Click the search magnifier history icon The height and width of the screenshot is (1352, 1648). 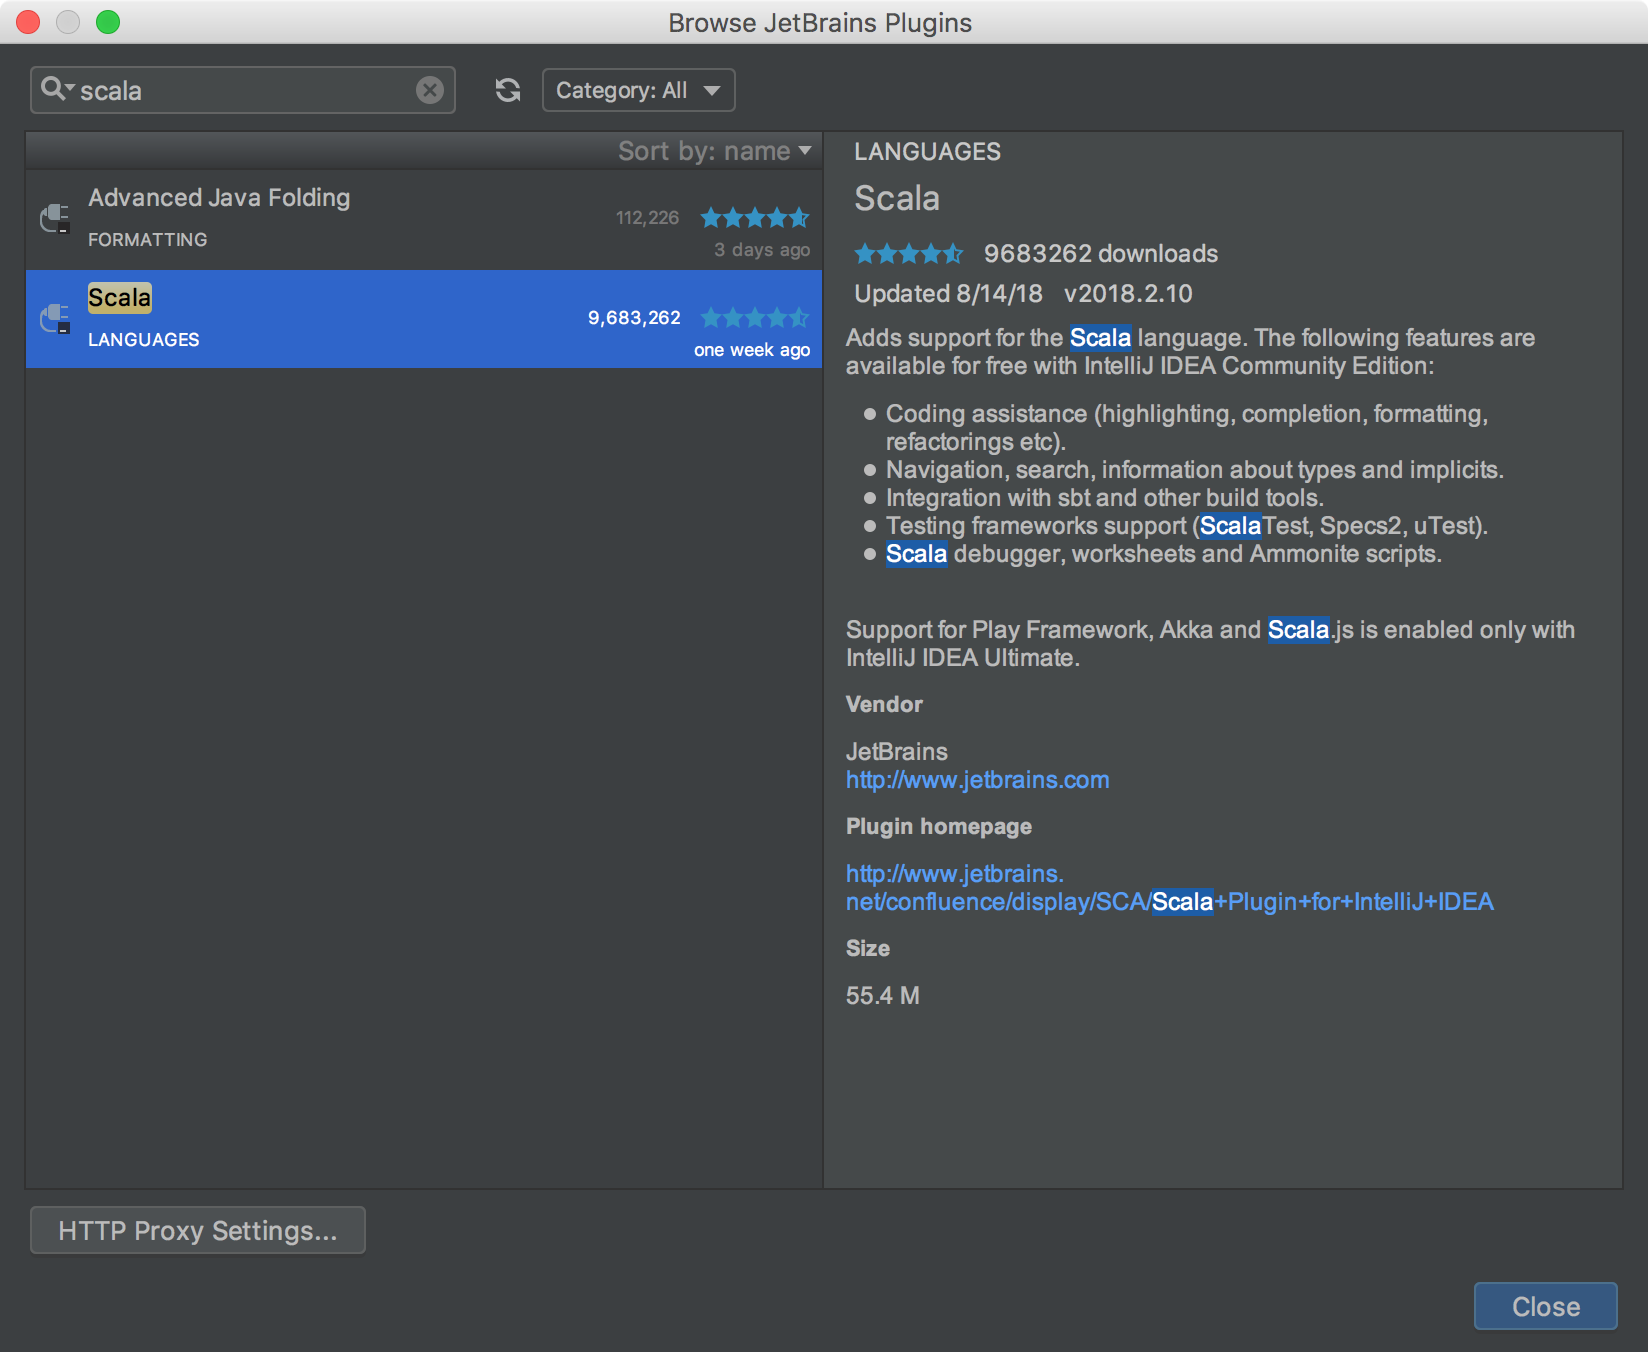pos(56,89)
